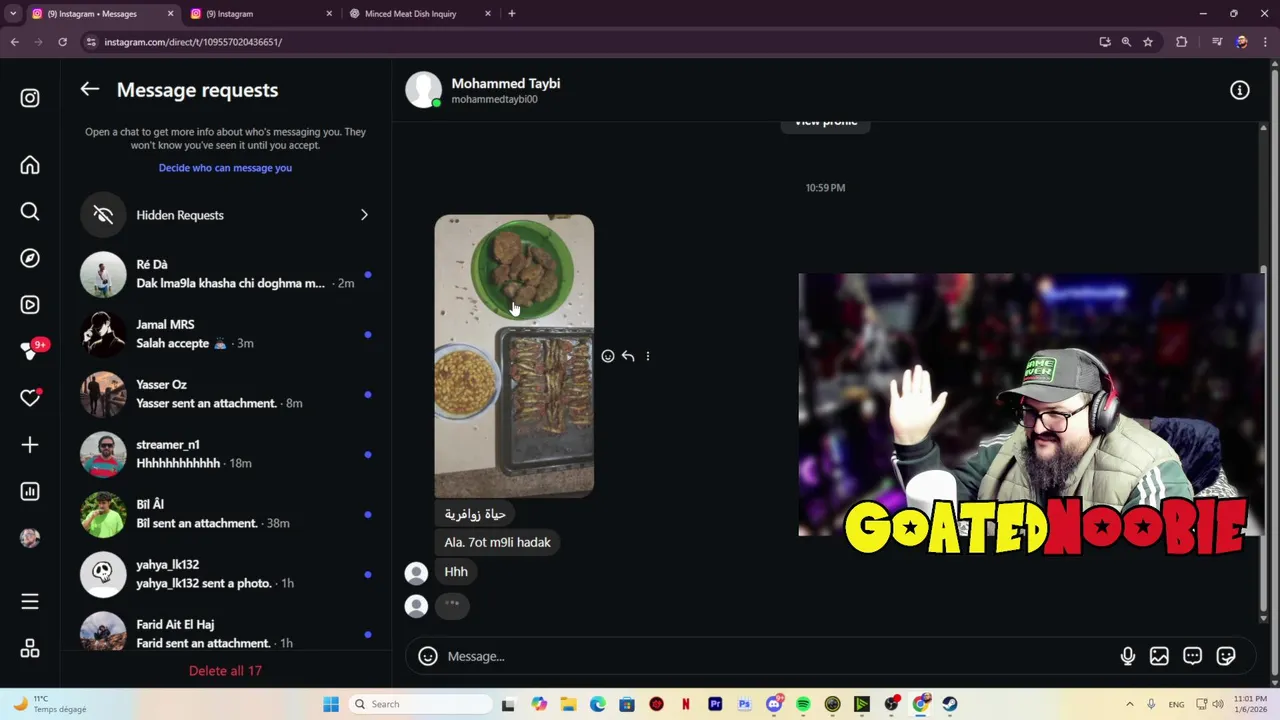This screenshot has height=720, width=1280.
Task: Click Delete all 17 requests
Action: coord(225,671)
